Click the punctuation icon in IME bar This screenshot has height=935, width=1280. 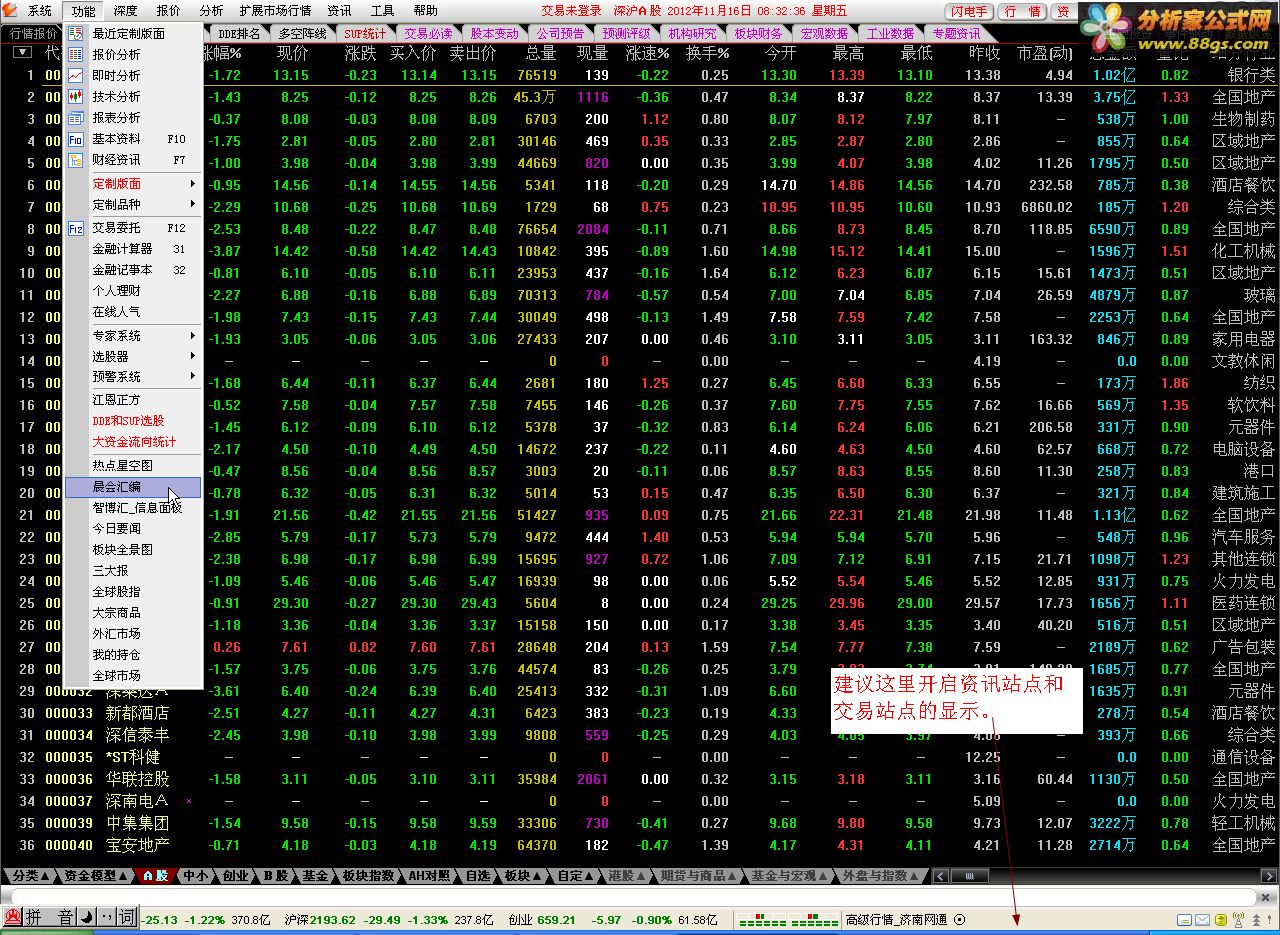pos(106,917)
